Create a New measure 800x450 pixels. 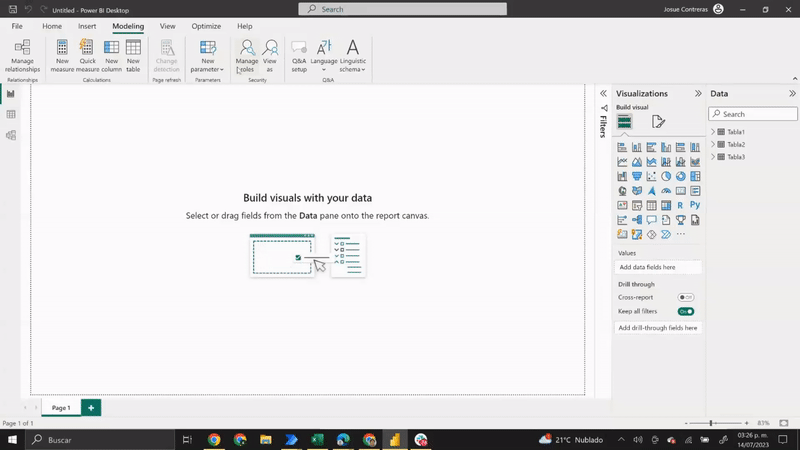coord(62,56)
